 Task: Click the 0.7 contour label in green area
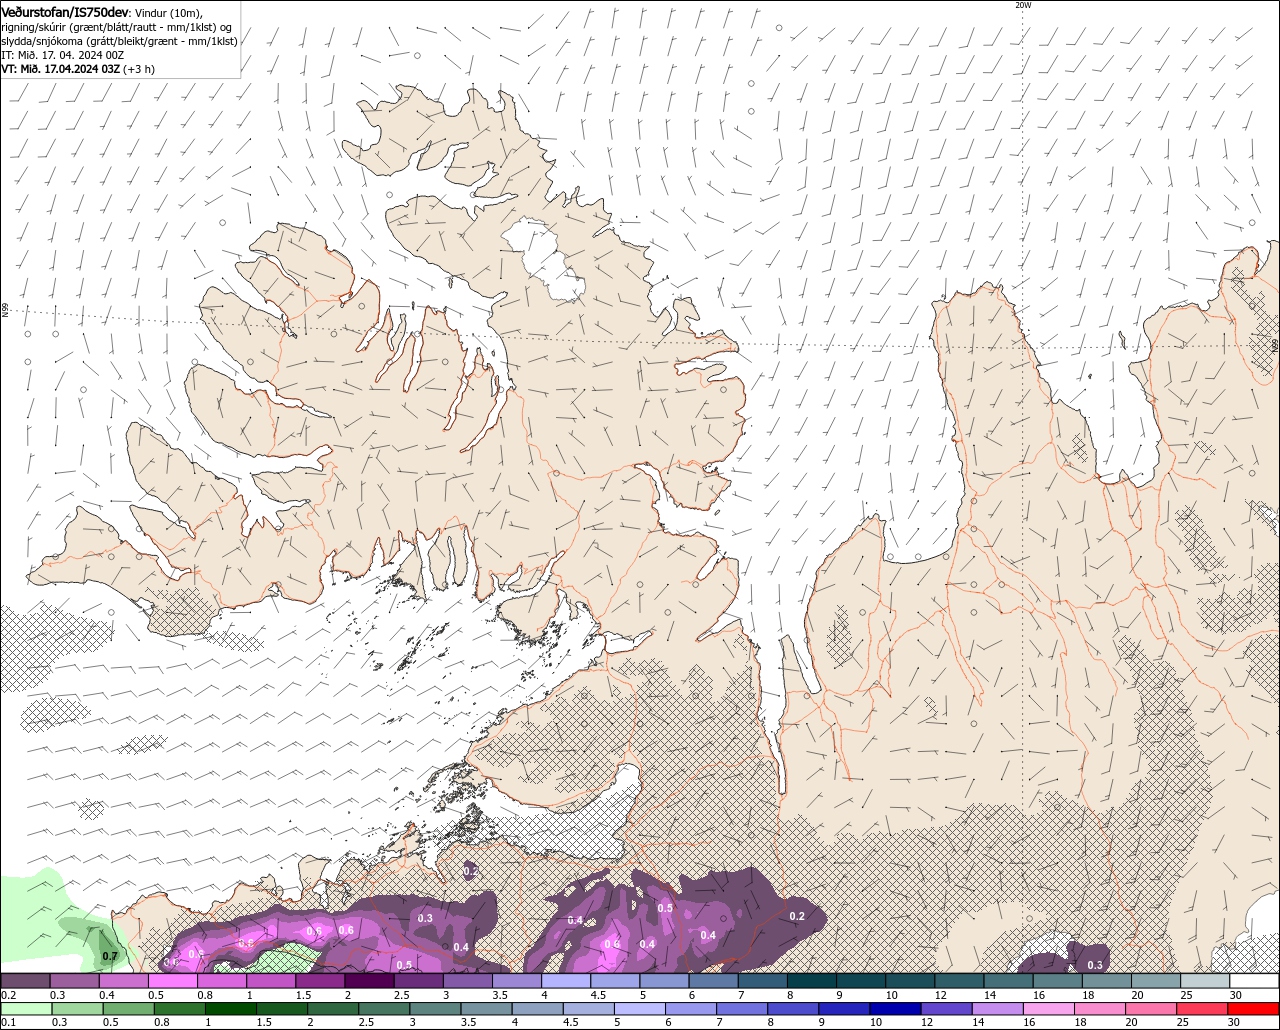(110, 957)
